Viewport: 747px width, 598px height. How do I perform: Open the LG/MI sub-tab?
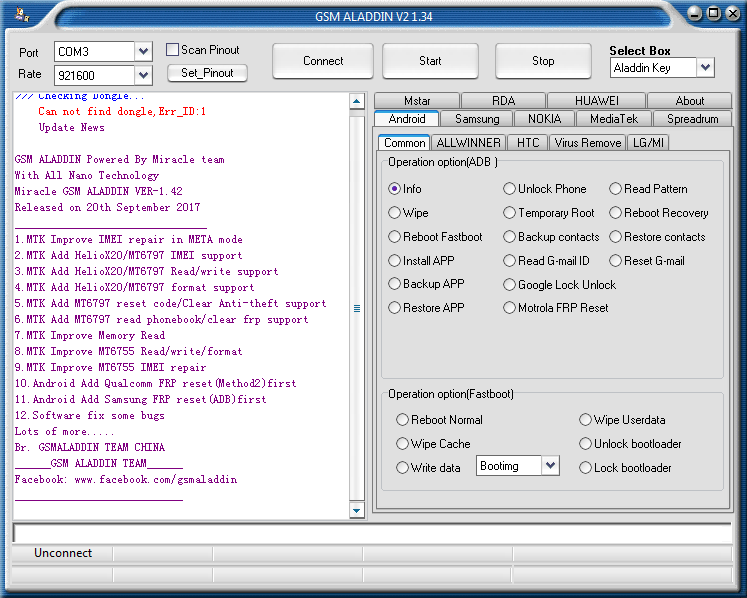coord(648,142)
